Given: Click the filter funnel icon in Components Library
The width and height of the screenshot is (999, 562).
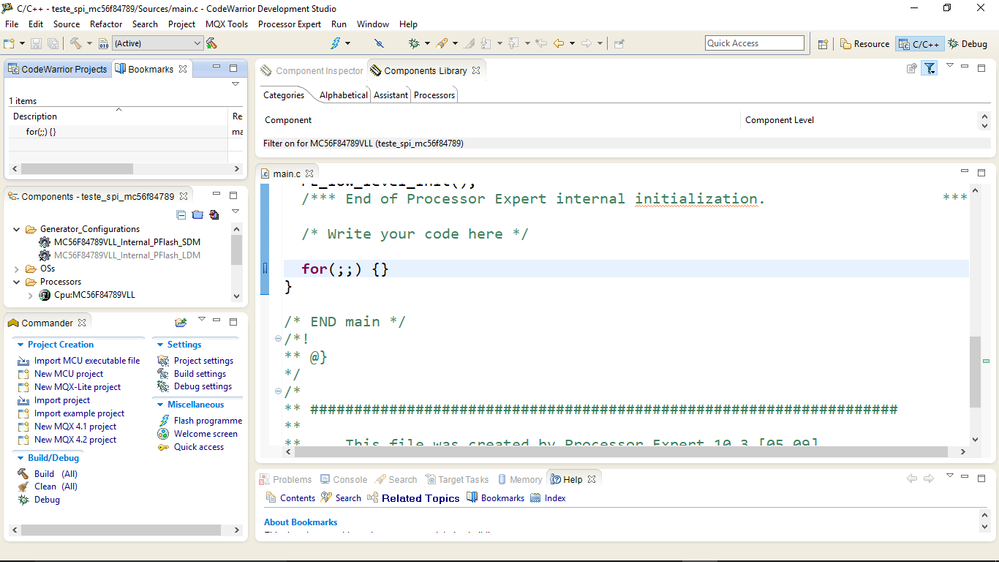Looking at the screenshot, I should 930,68.
